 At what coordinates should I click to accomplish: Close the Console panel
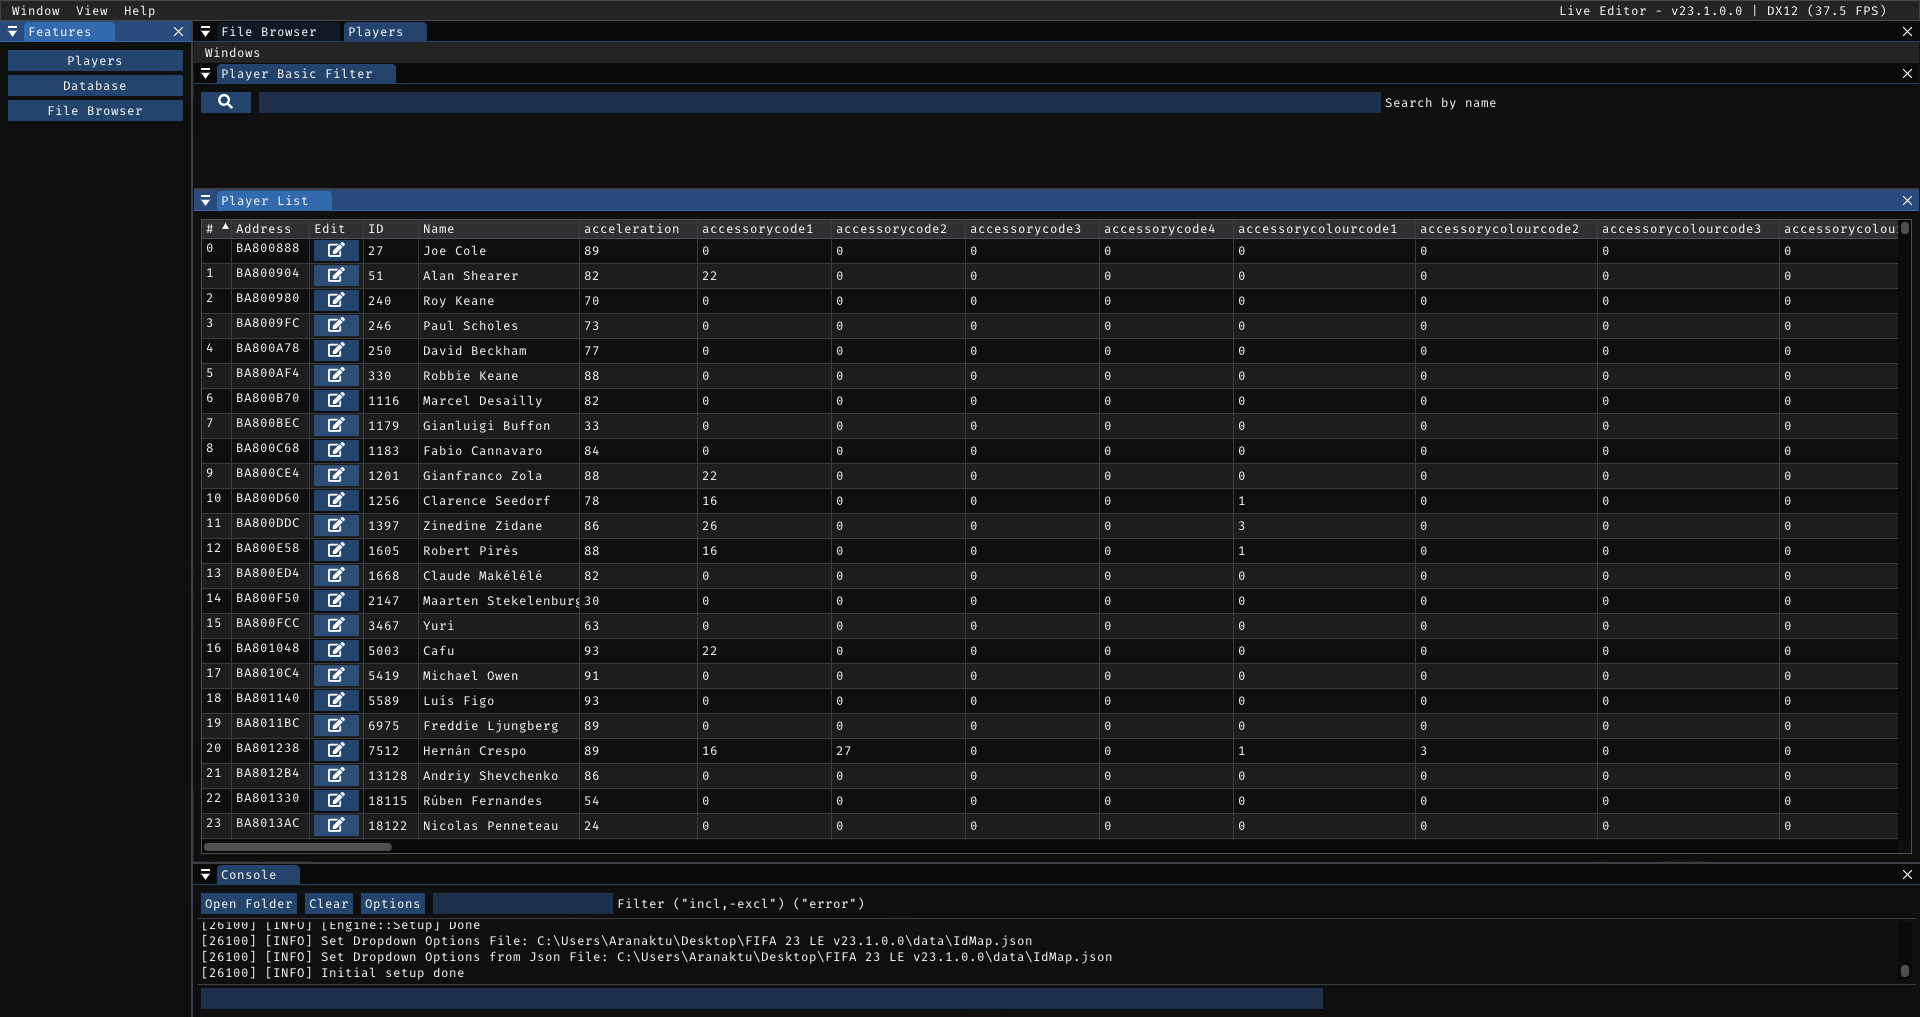1907,875
